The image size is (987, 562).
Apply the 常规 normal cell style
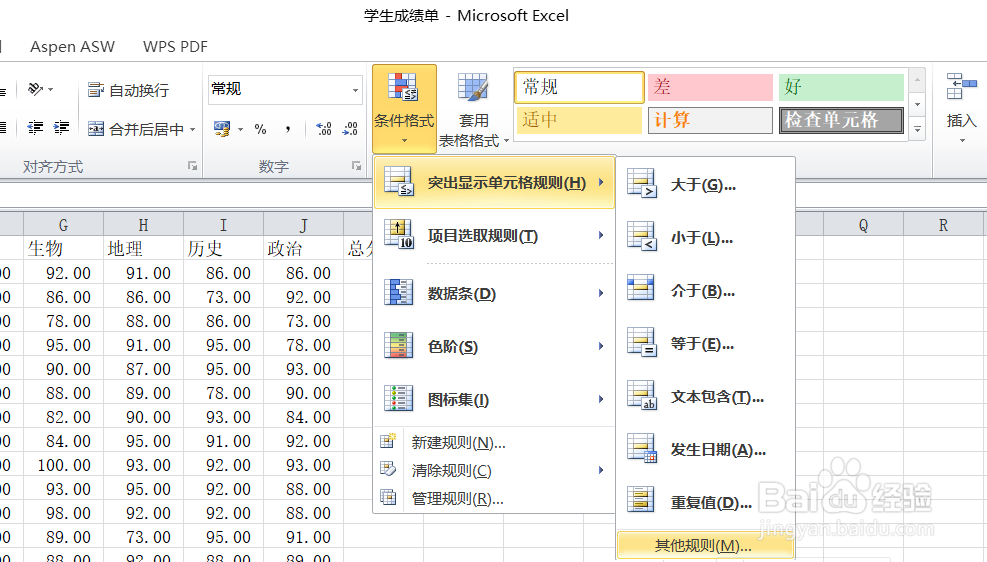pos(579,87)
